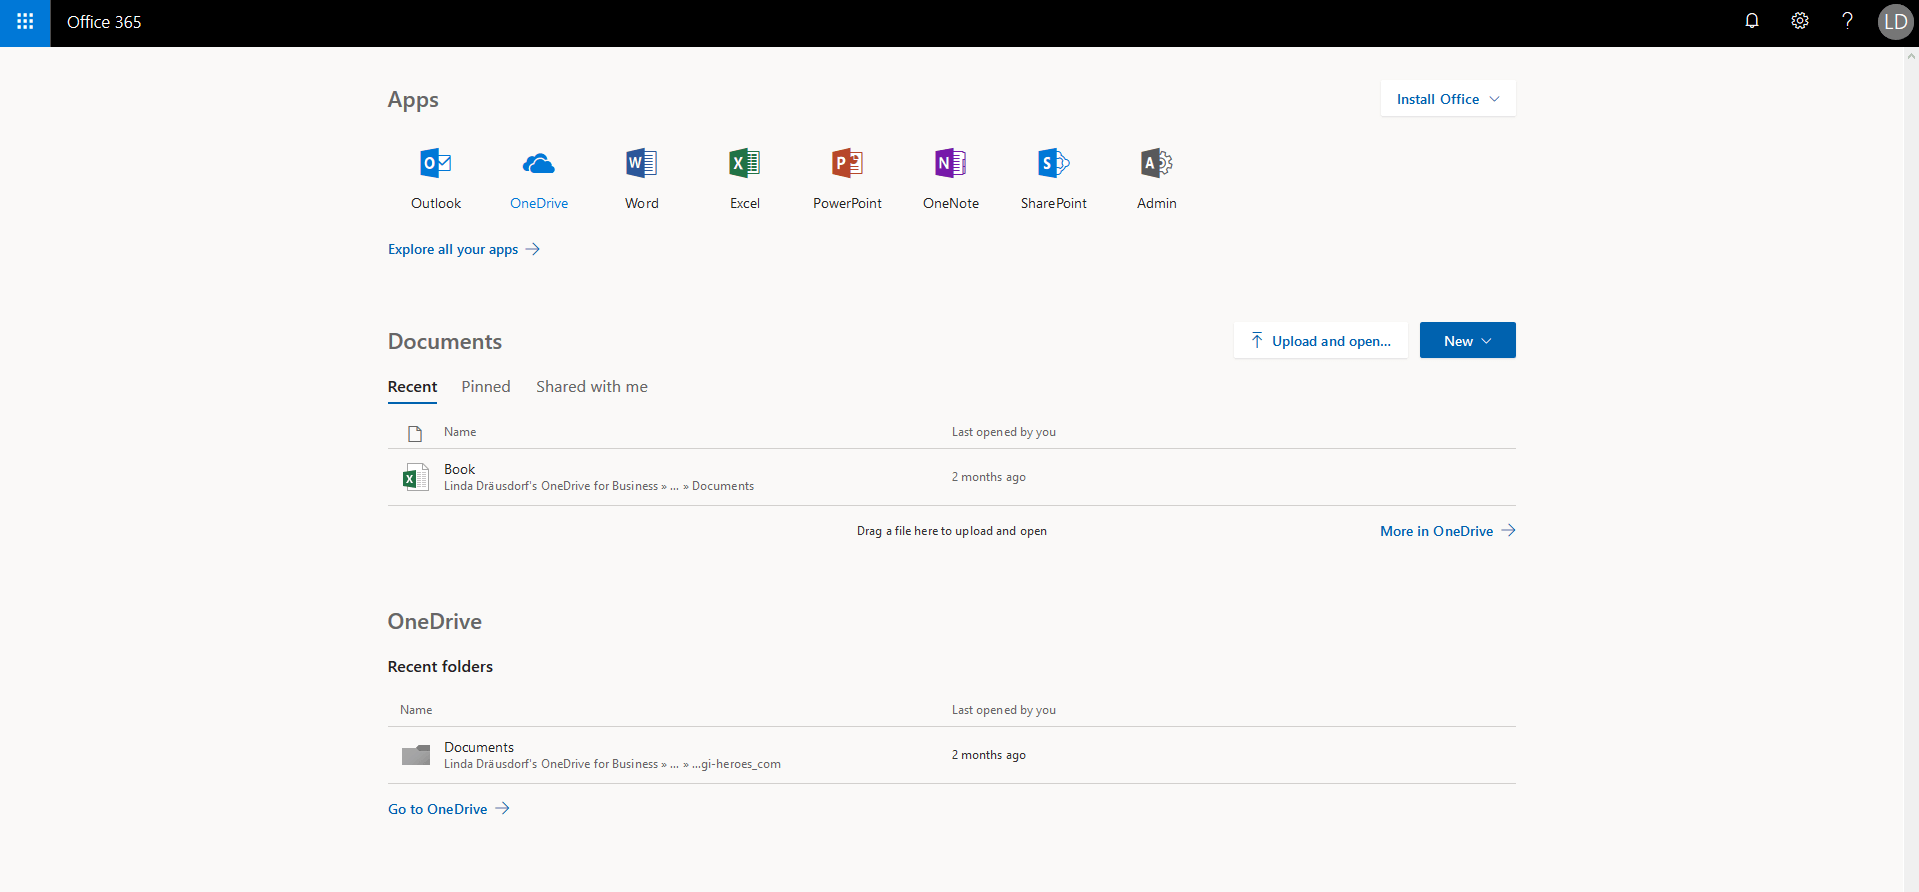
Task: Expand the Install Office dropdown
Action: click(1448, 99)
